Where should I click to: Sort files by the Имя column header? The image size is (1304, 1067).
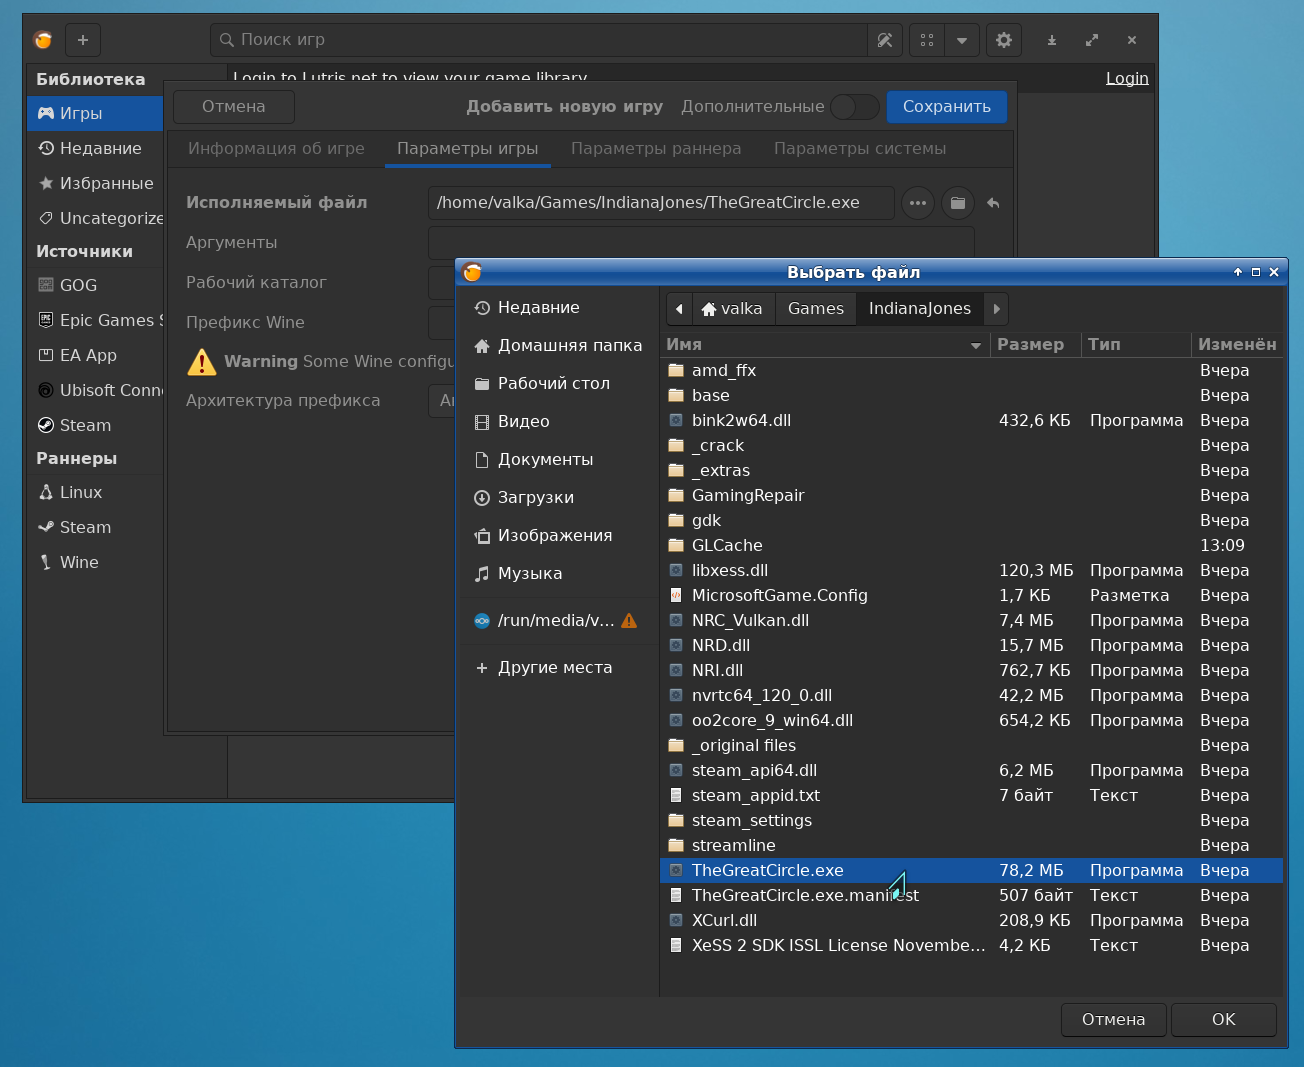[x=825, y=344]
